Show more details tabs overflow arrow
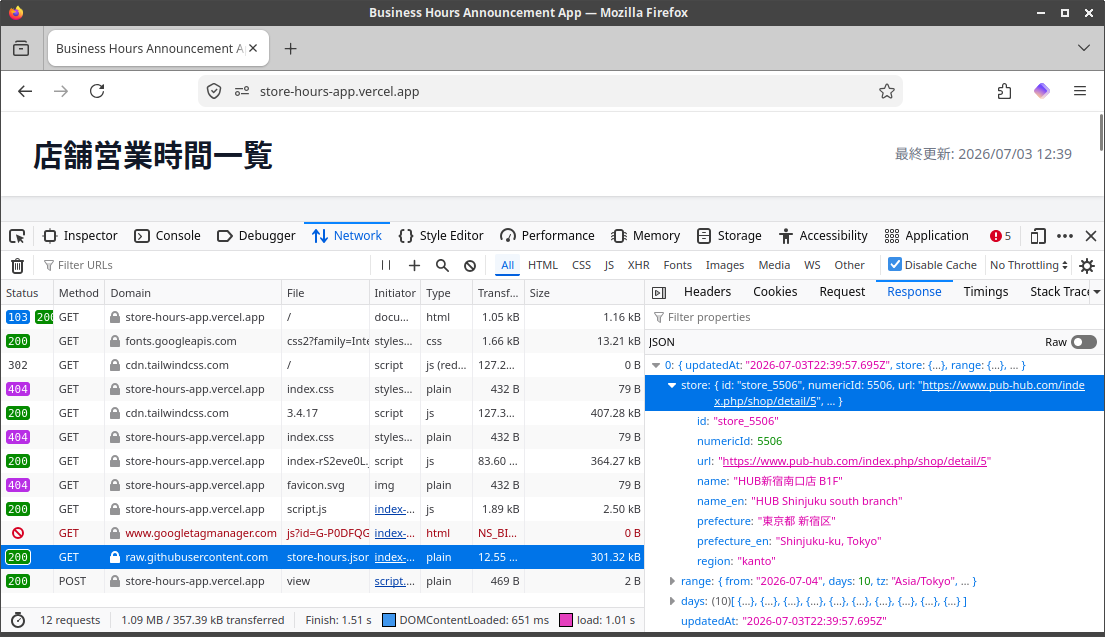The image size is (1105, 637). 1097,292
